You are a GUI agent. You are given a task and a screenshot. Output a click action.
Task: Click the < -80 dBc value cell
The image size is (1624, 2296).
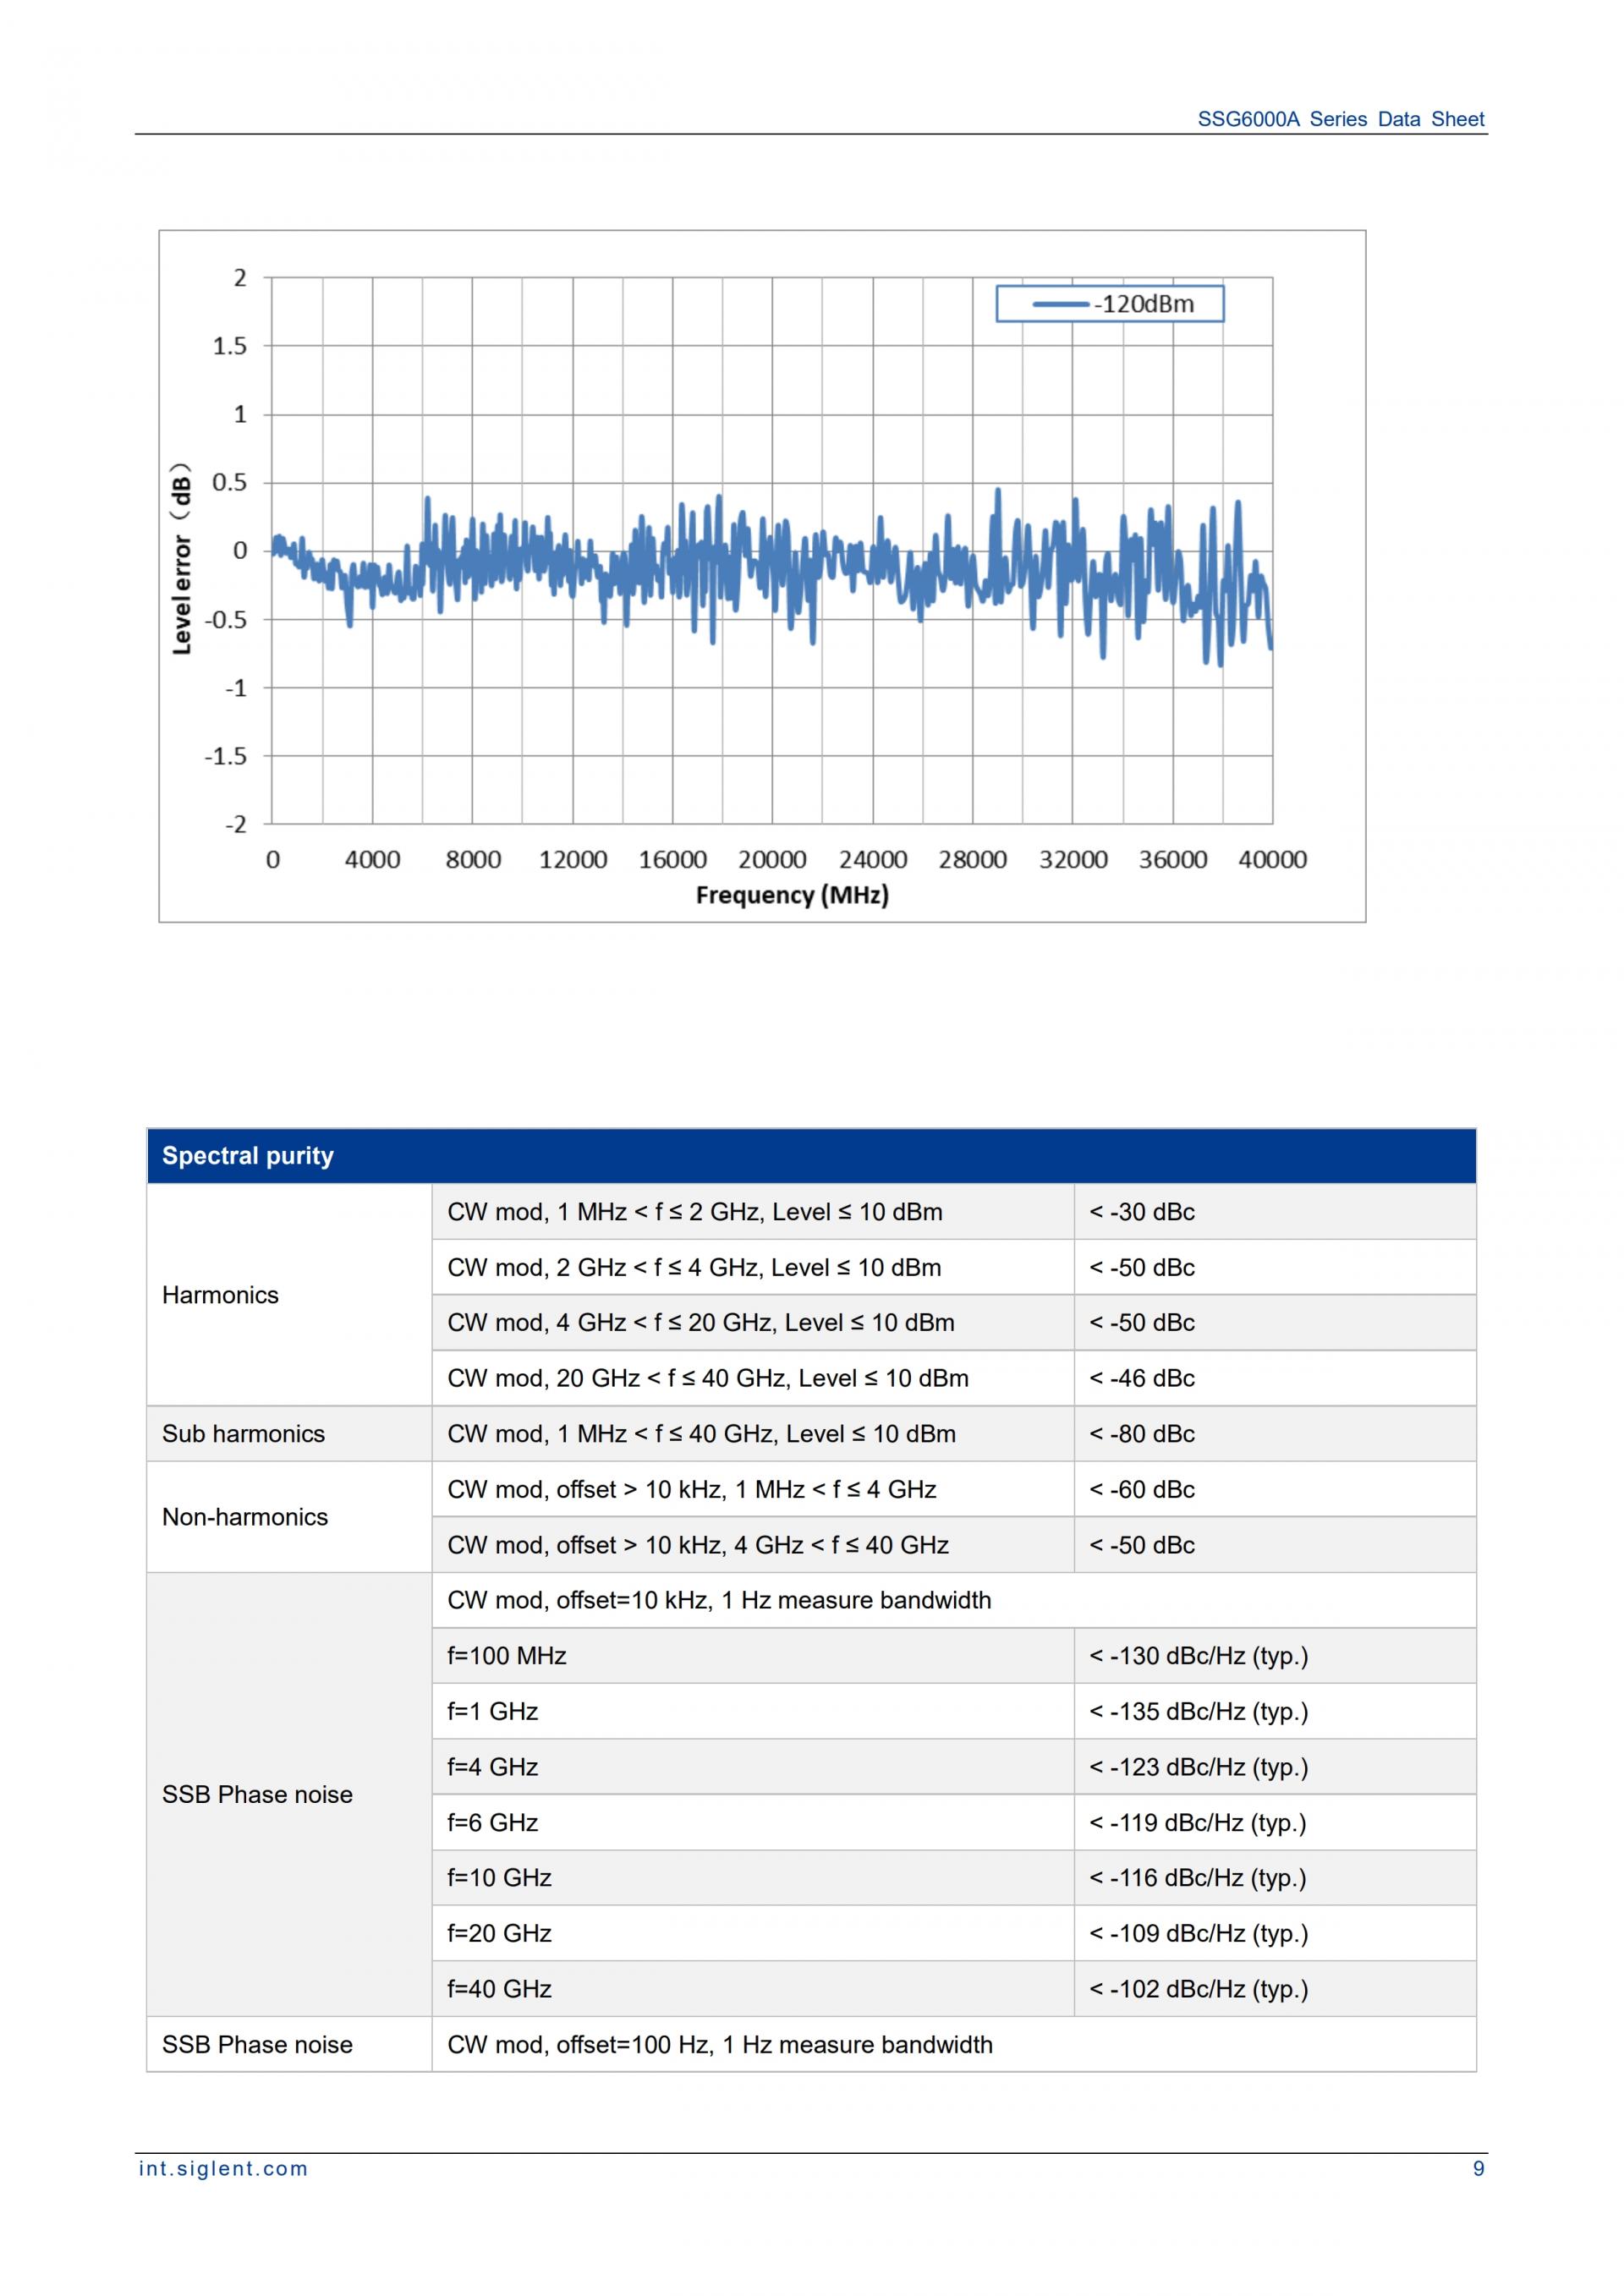(1142, 1433)
